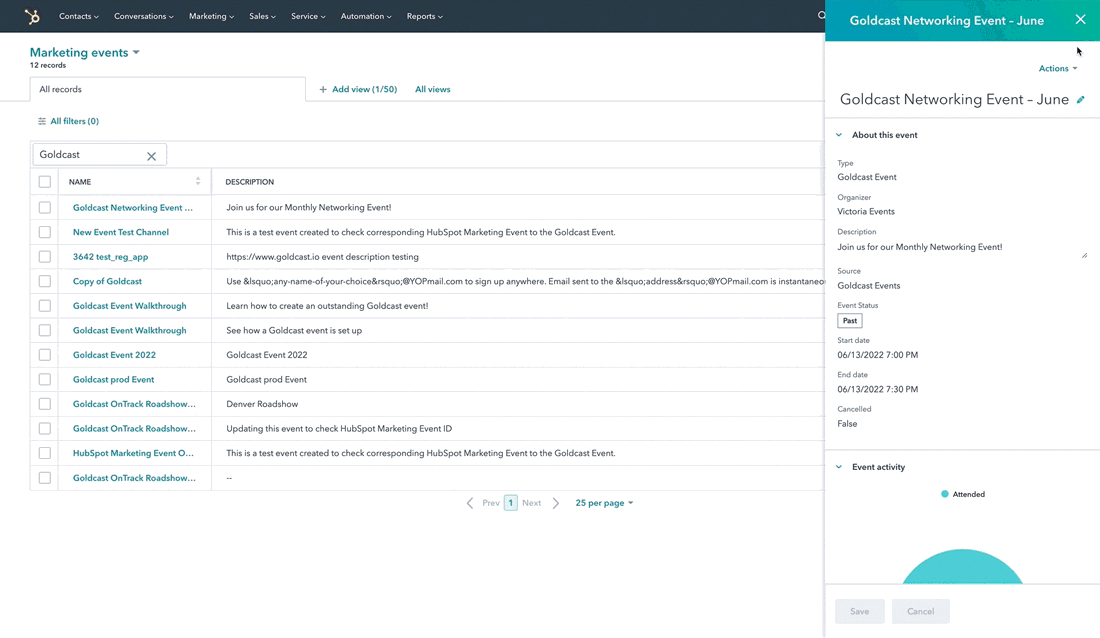Open the All filters icon link
The height and width of the screenshot is (638, 1100).
(x=68, y=121)
